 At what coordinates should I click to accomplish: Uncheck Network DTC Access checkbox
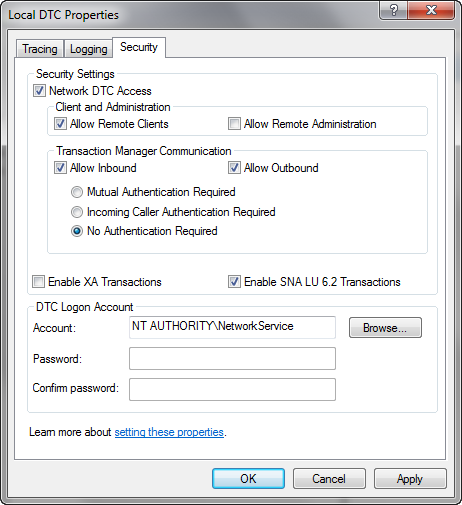coord(39,91)
